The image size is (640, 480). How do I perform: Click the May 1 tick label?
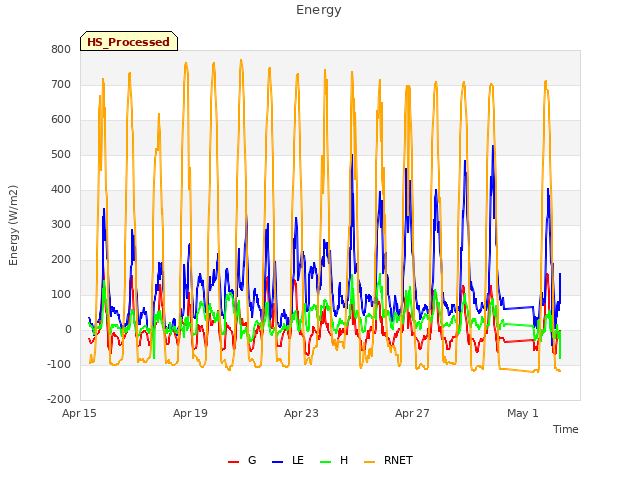click(523, 413)
